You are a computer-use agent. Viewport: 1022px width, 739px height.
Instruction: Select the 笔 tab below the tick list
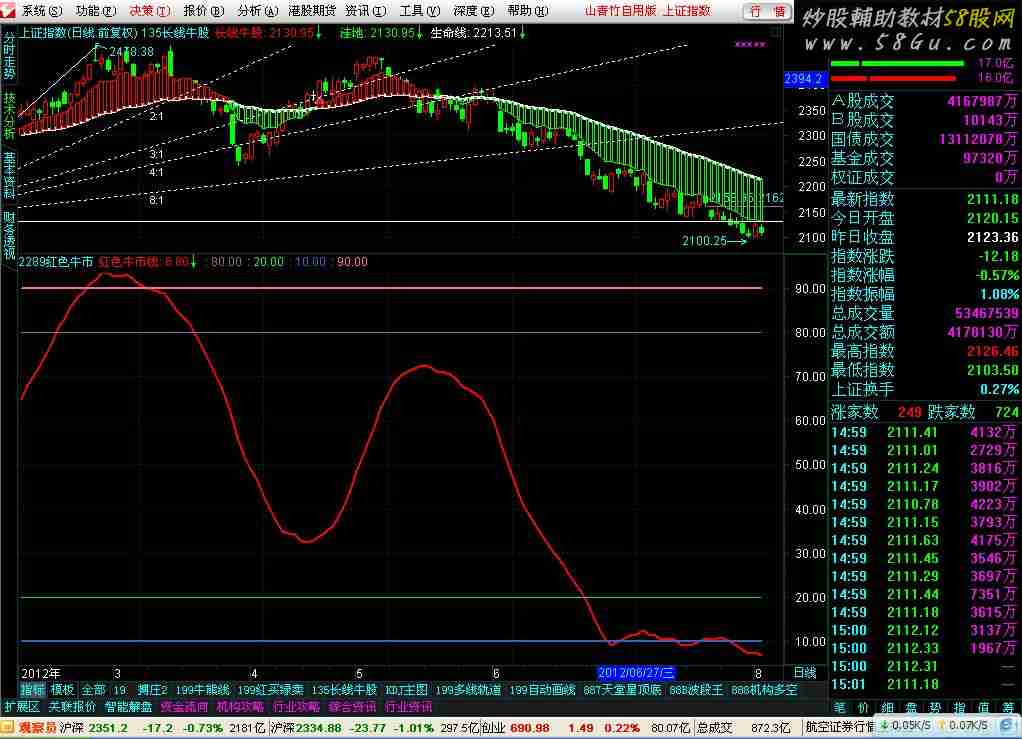coord(840,708)
